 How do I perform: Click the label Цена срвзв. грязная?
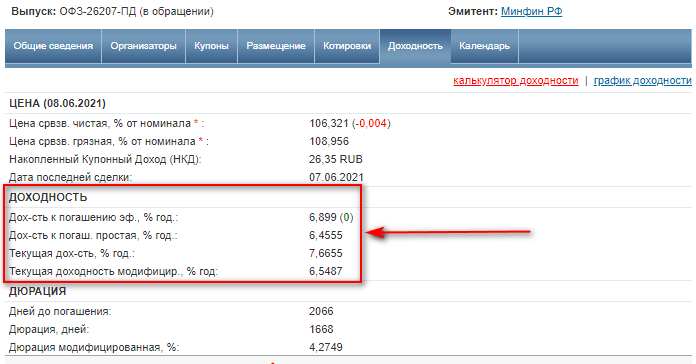point(109,142)
